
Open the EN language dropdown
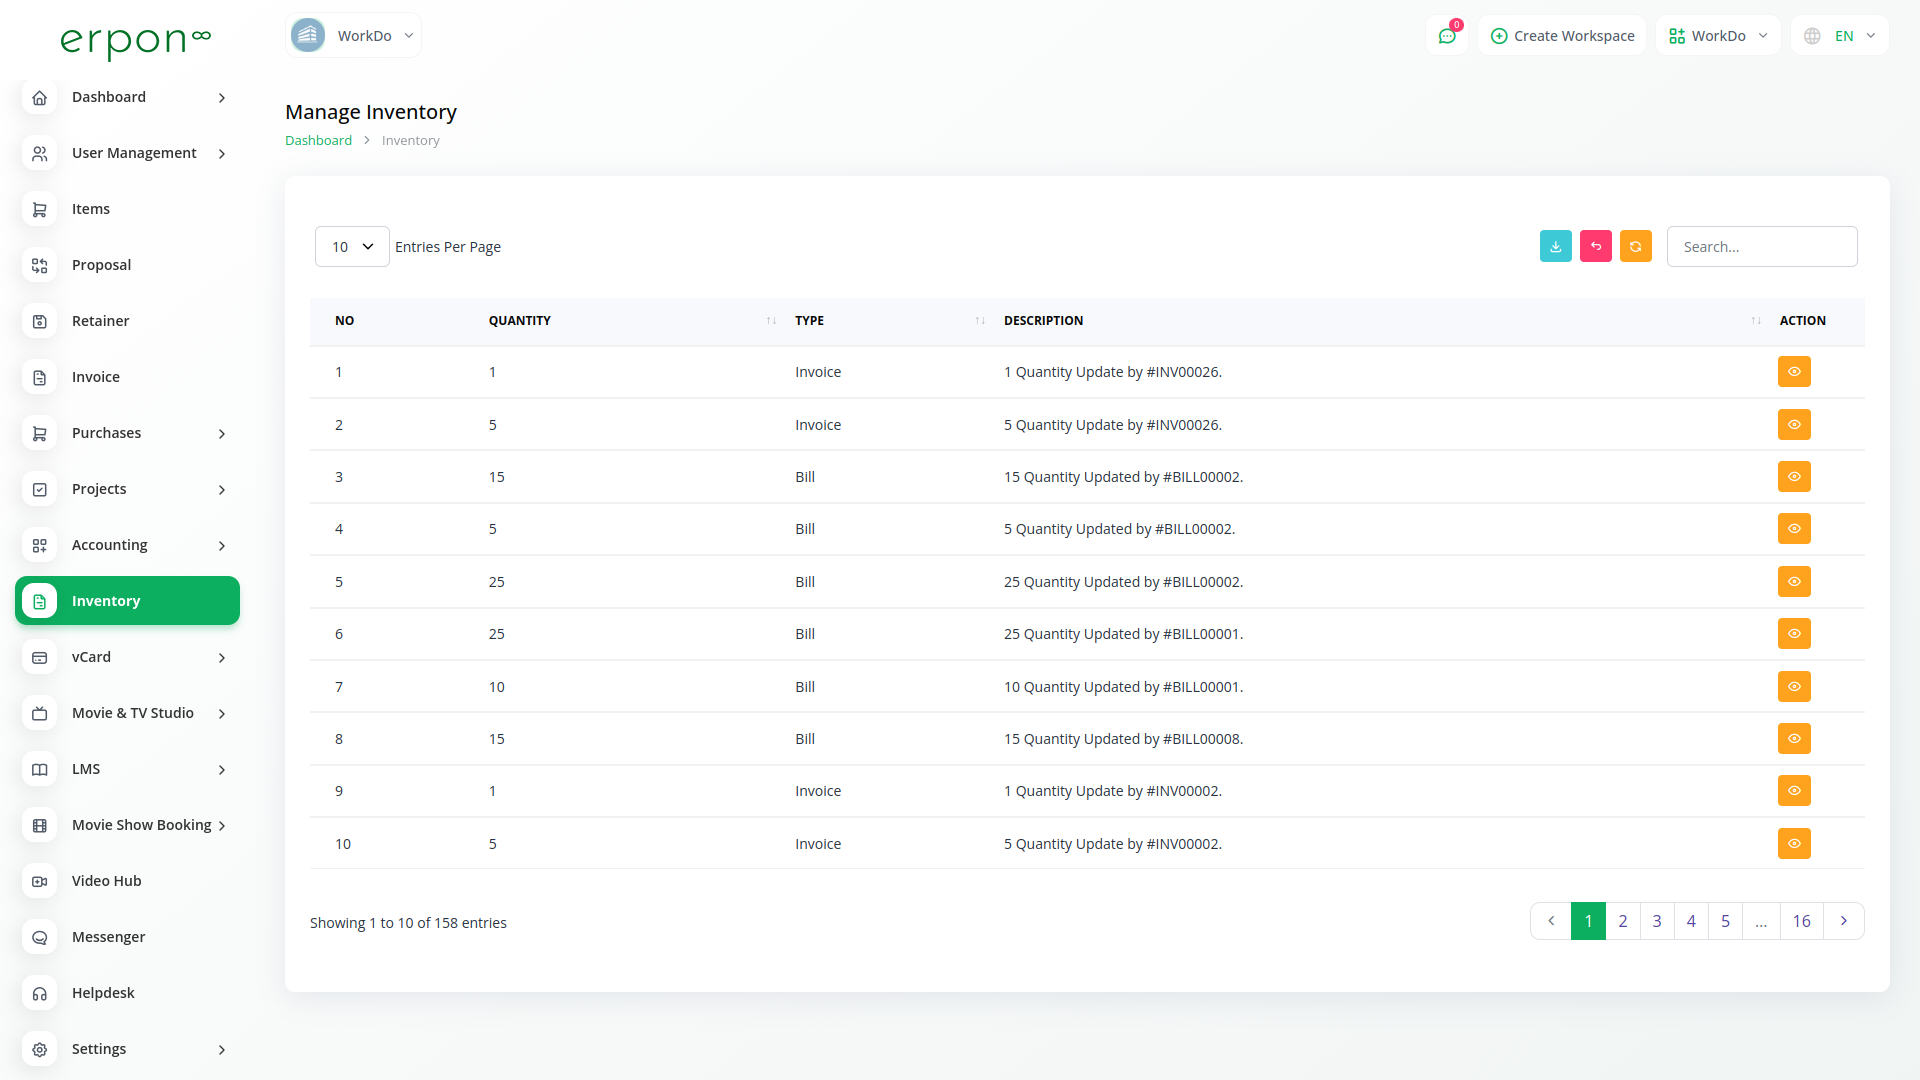tap(1839, 36)
